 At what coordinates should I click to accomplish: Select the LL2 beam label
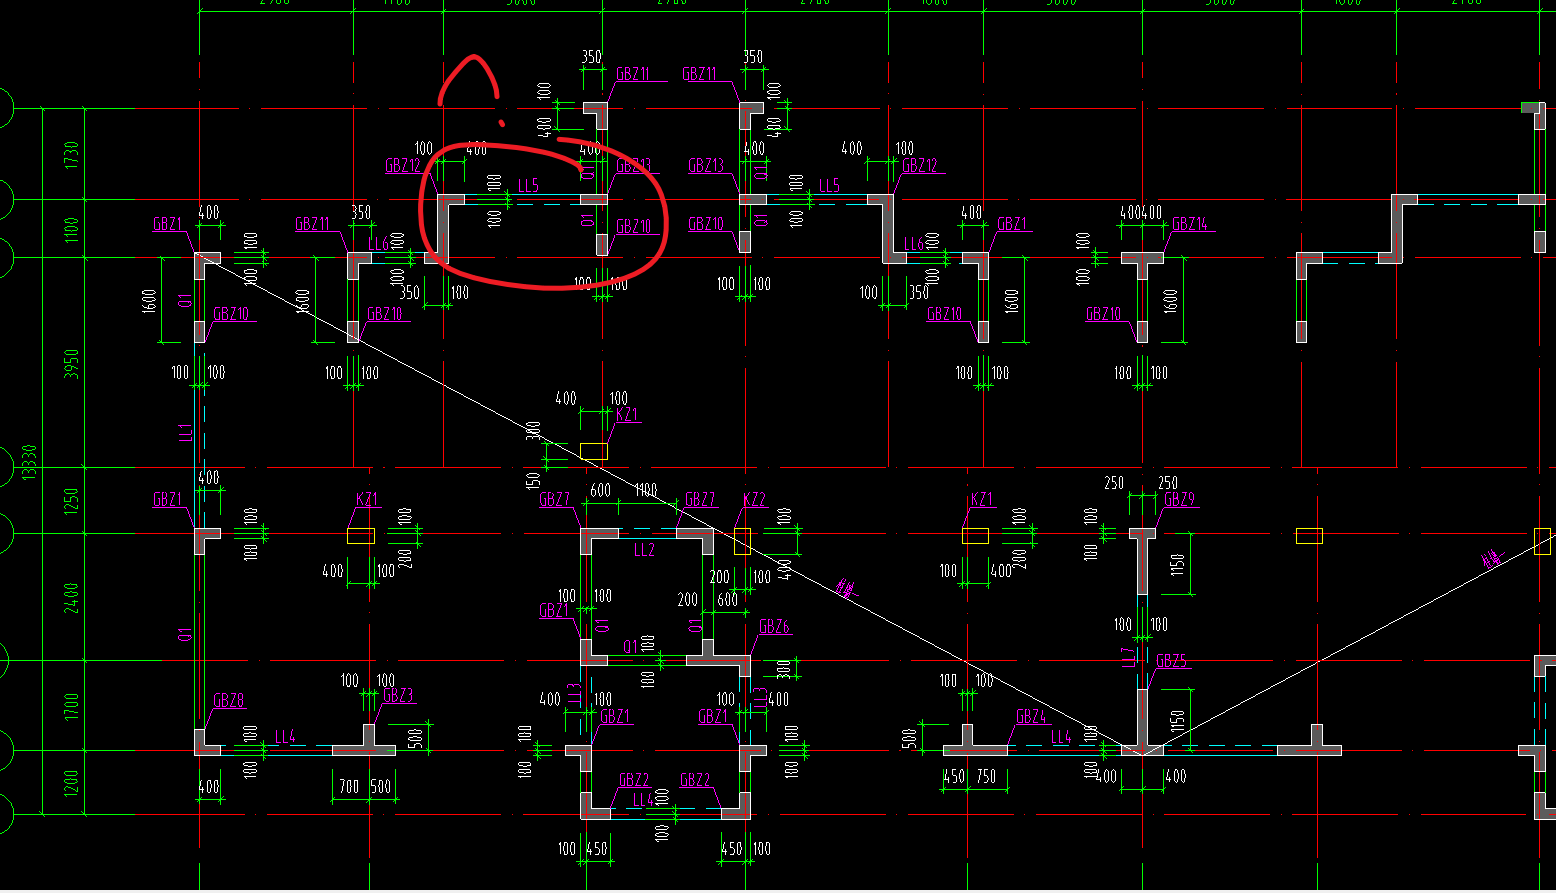(644, 549)
